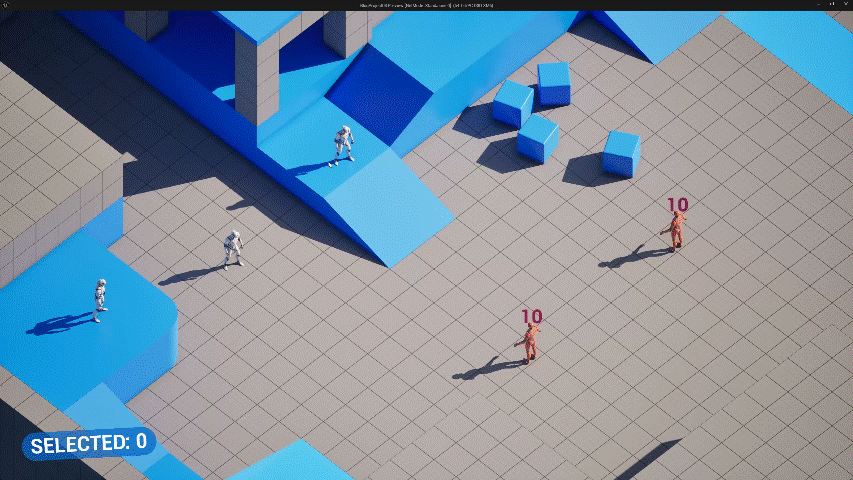The width and height of the screenshot is (853, 480).
Task: Select the white soldier on the left light-blue platform
Action: pyautogui.click(x=100, y=300)
